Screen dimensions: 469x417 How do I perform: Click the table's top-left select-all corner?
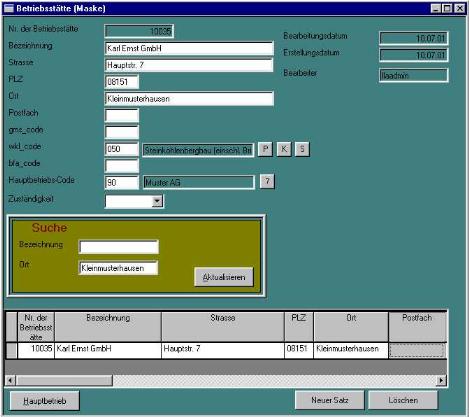(x=12, y=326)
